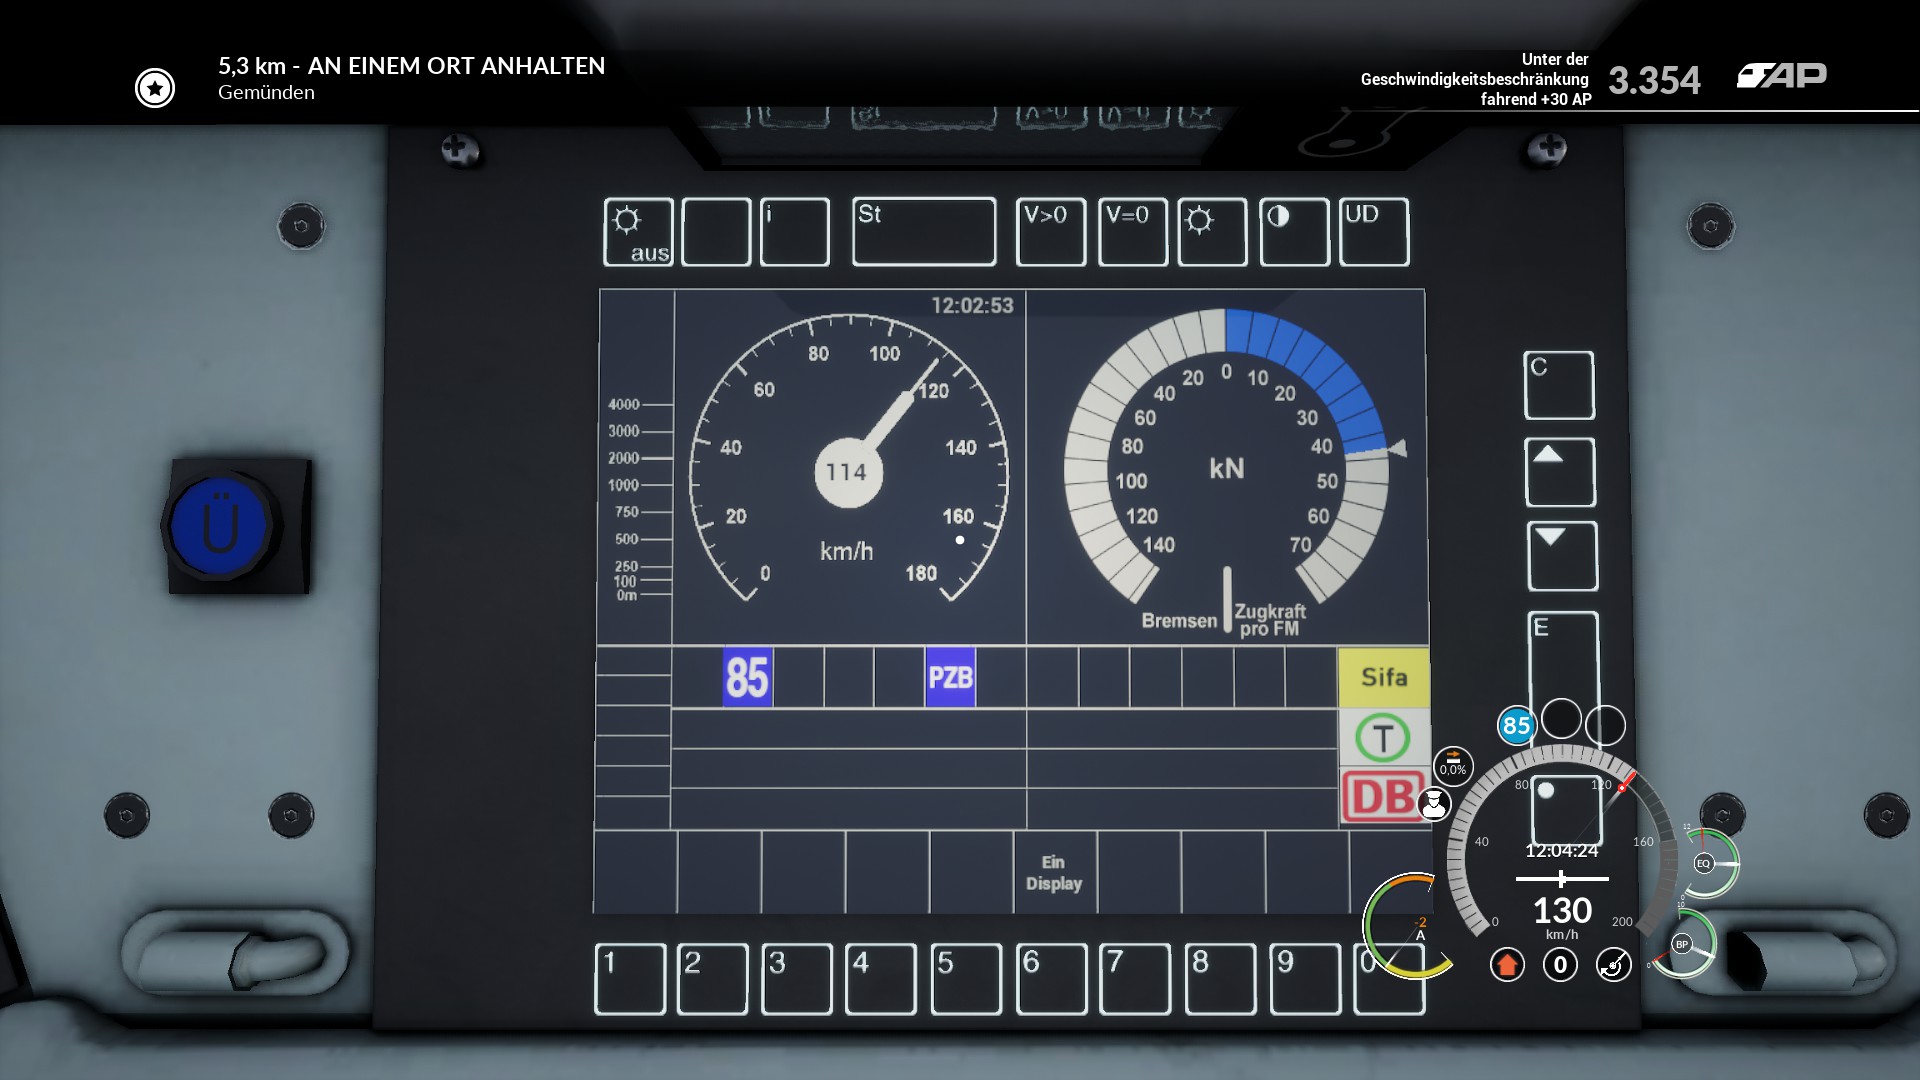The height and width of the screenshot is (1080, 1920).
Task: Toggle the V>0 display key
Action: click(1050, 232)
